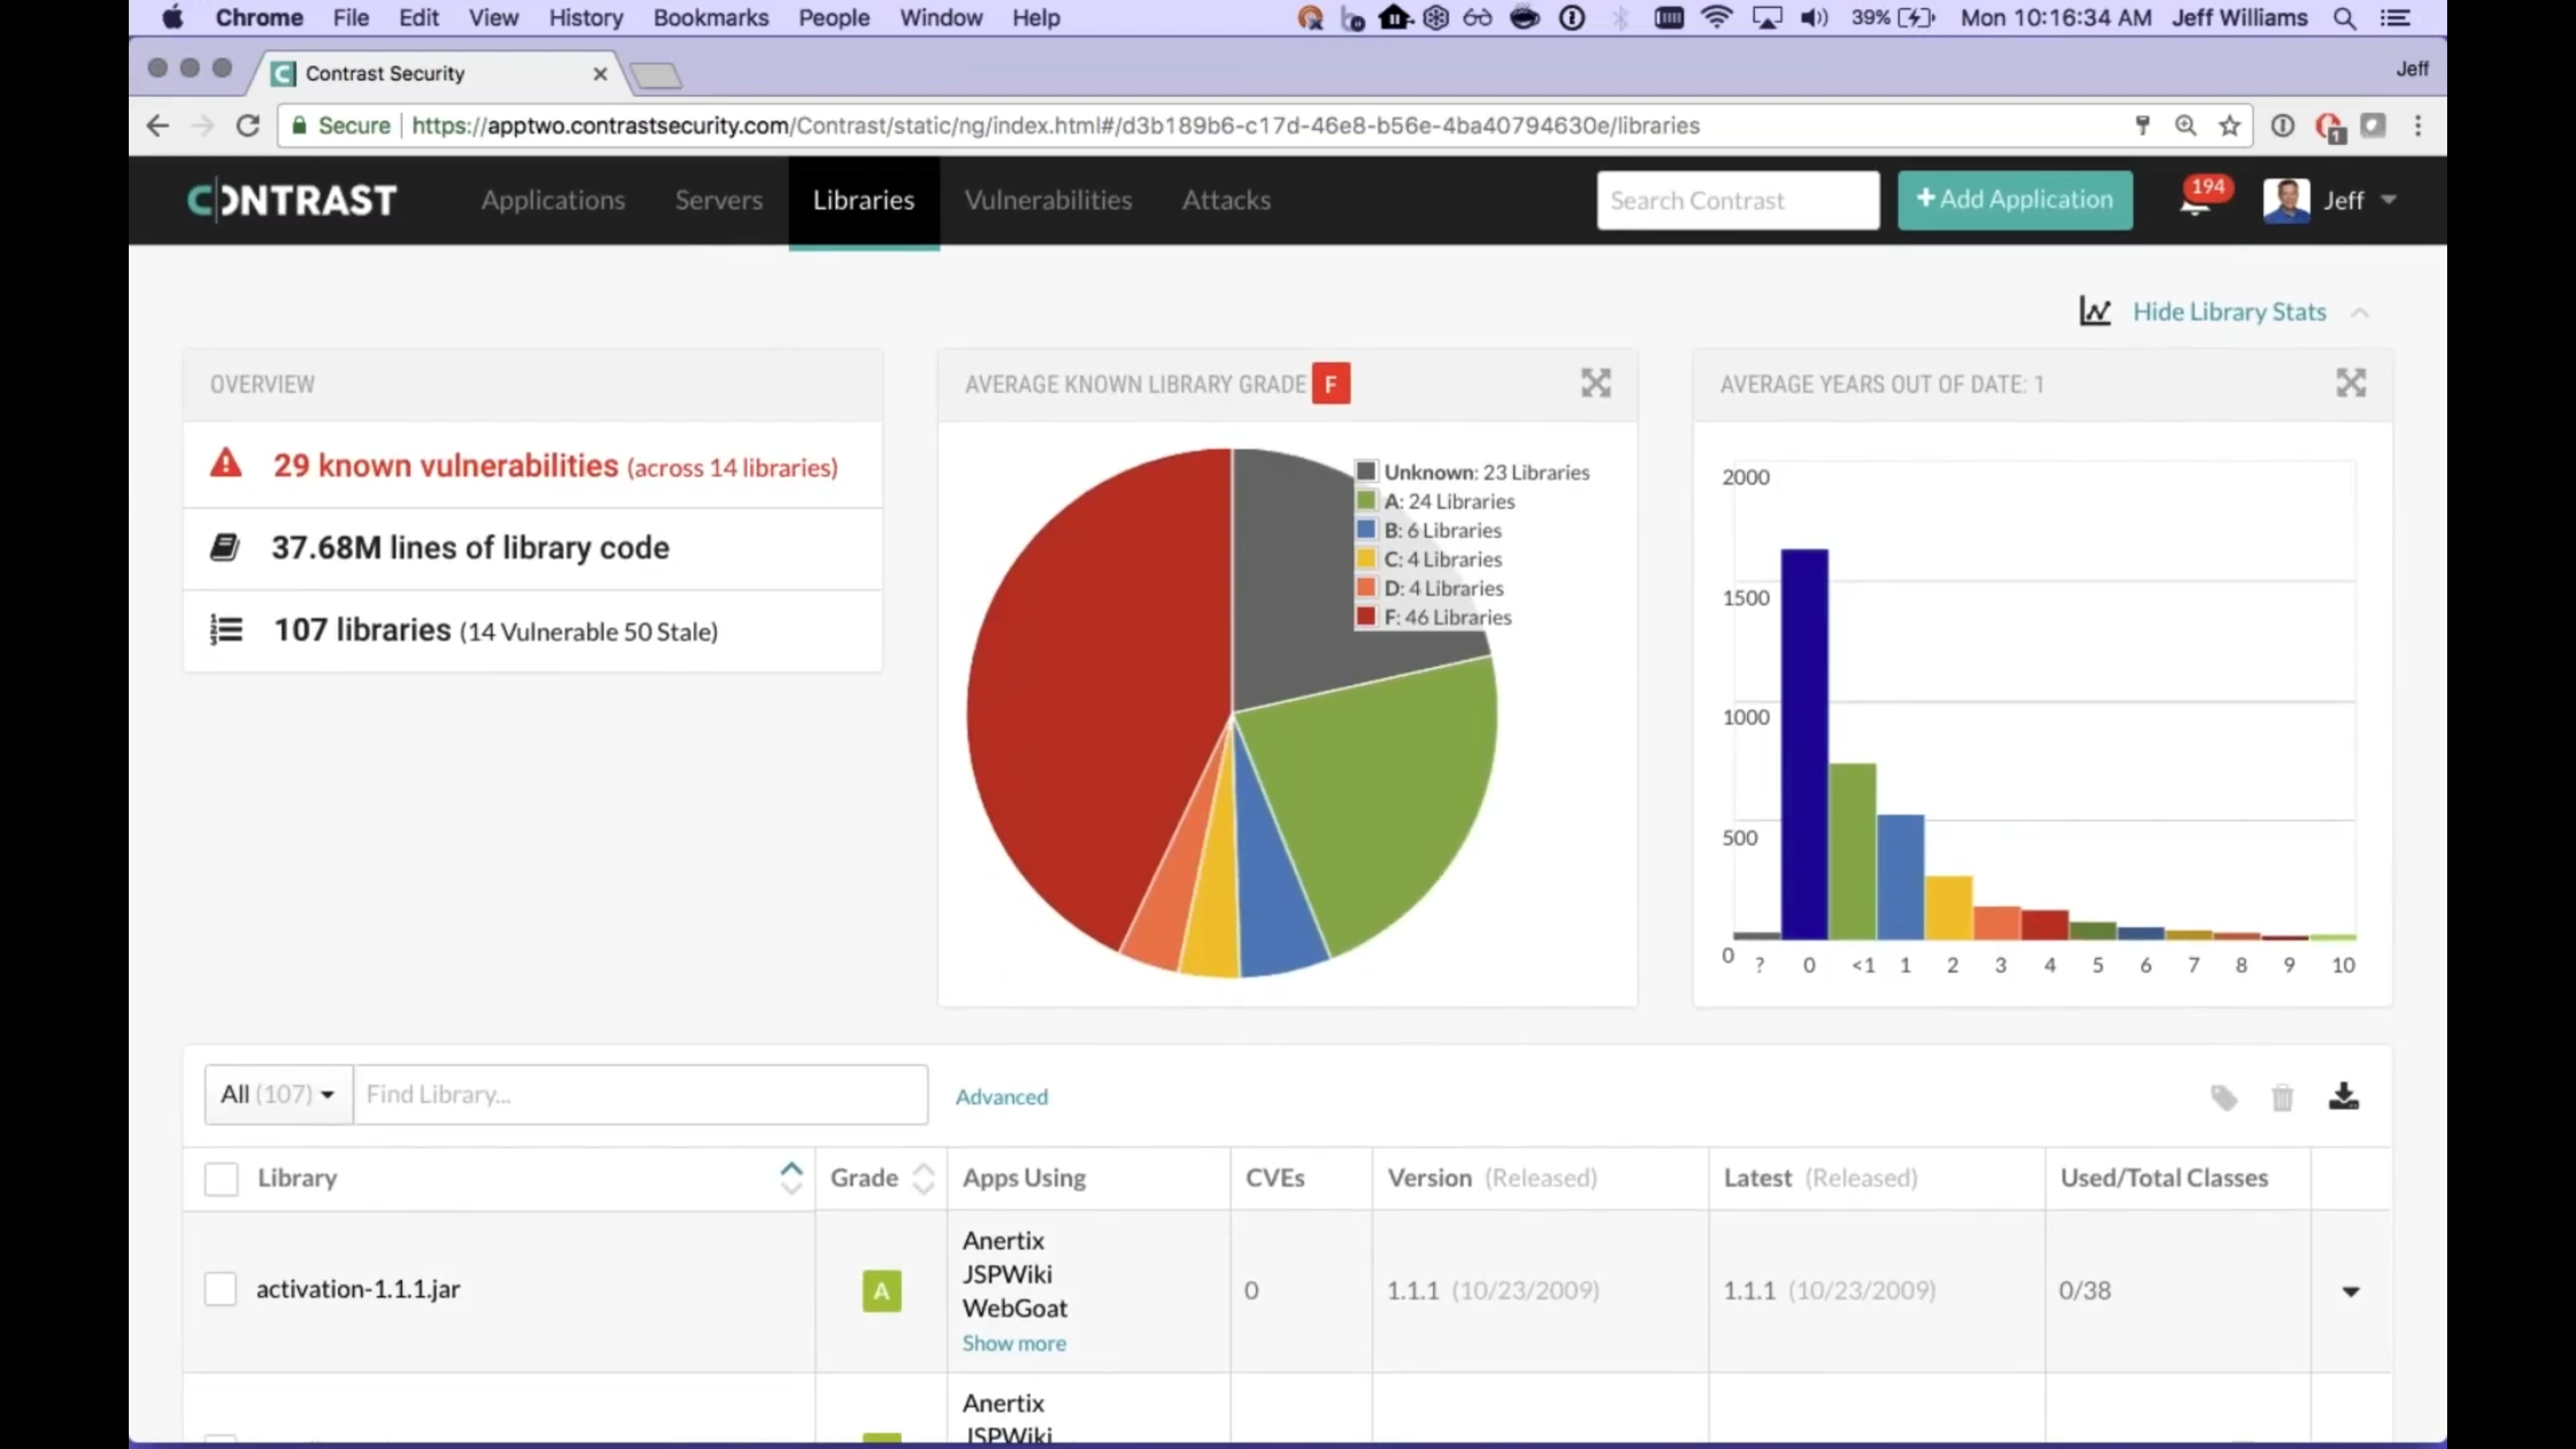Click the CVEs column header
Image resolution: width=2576 pixels, height=1449 pixels.
tap(1275, 1178)
